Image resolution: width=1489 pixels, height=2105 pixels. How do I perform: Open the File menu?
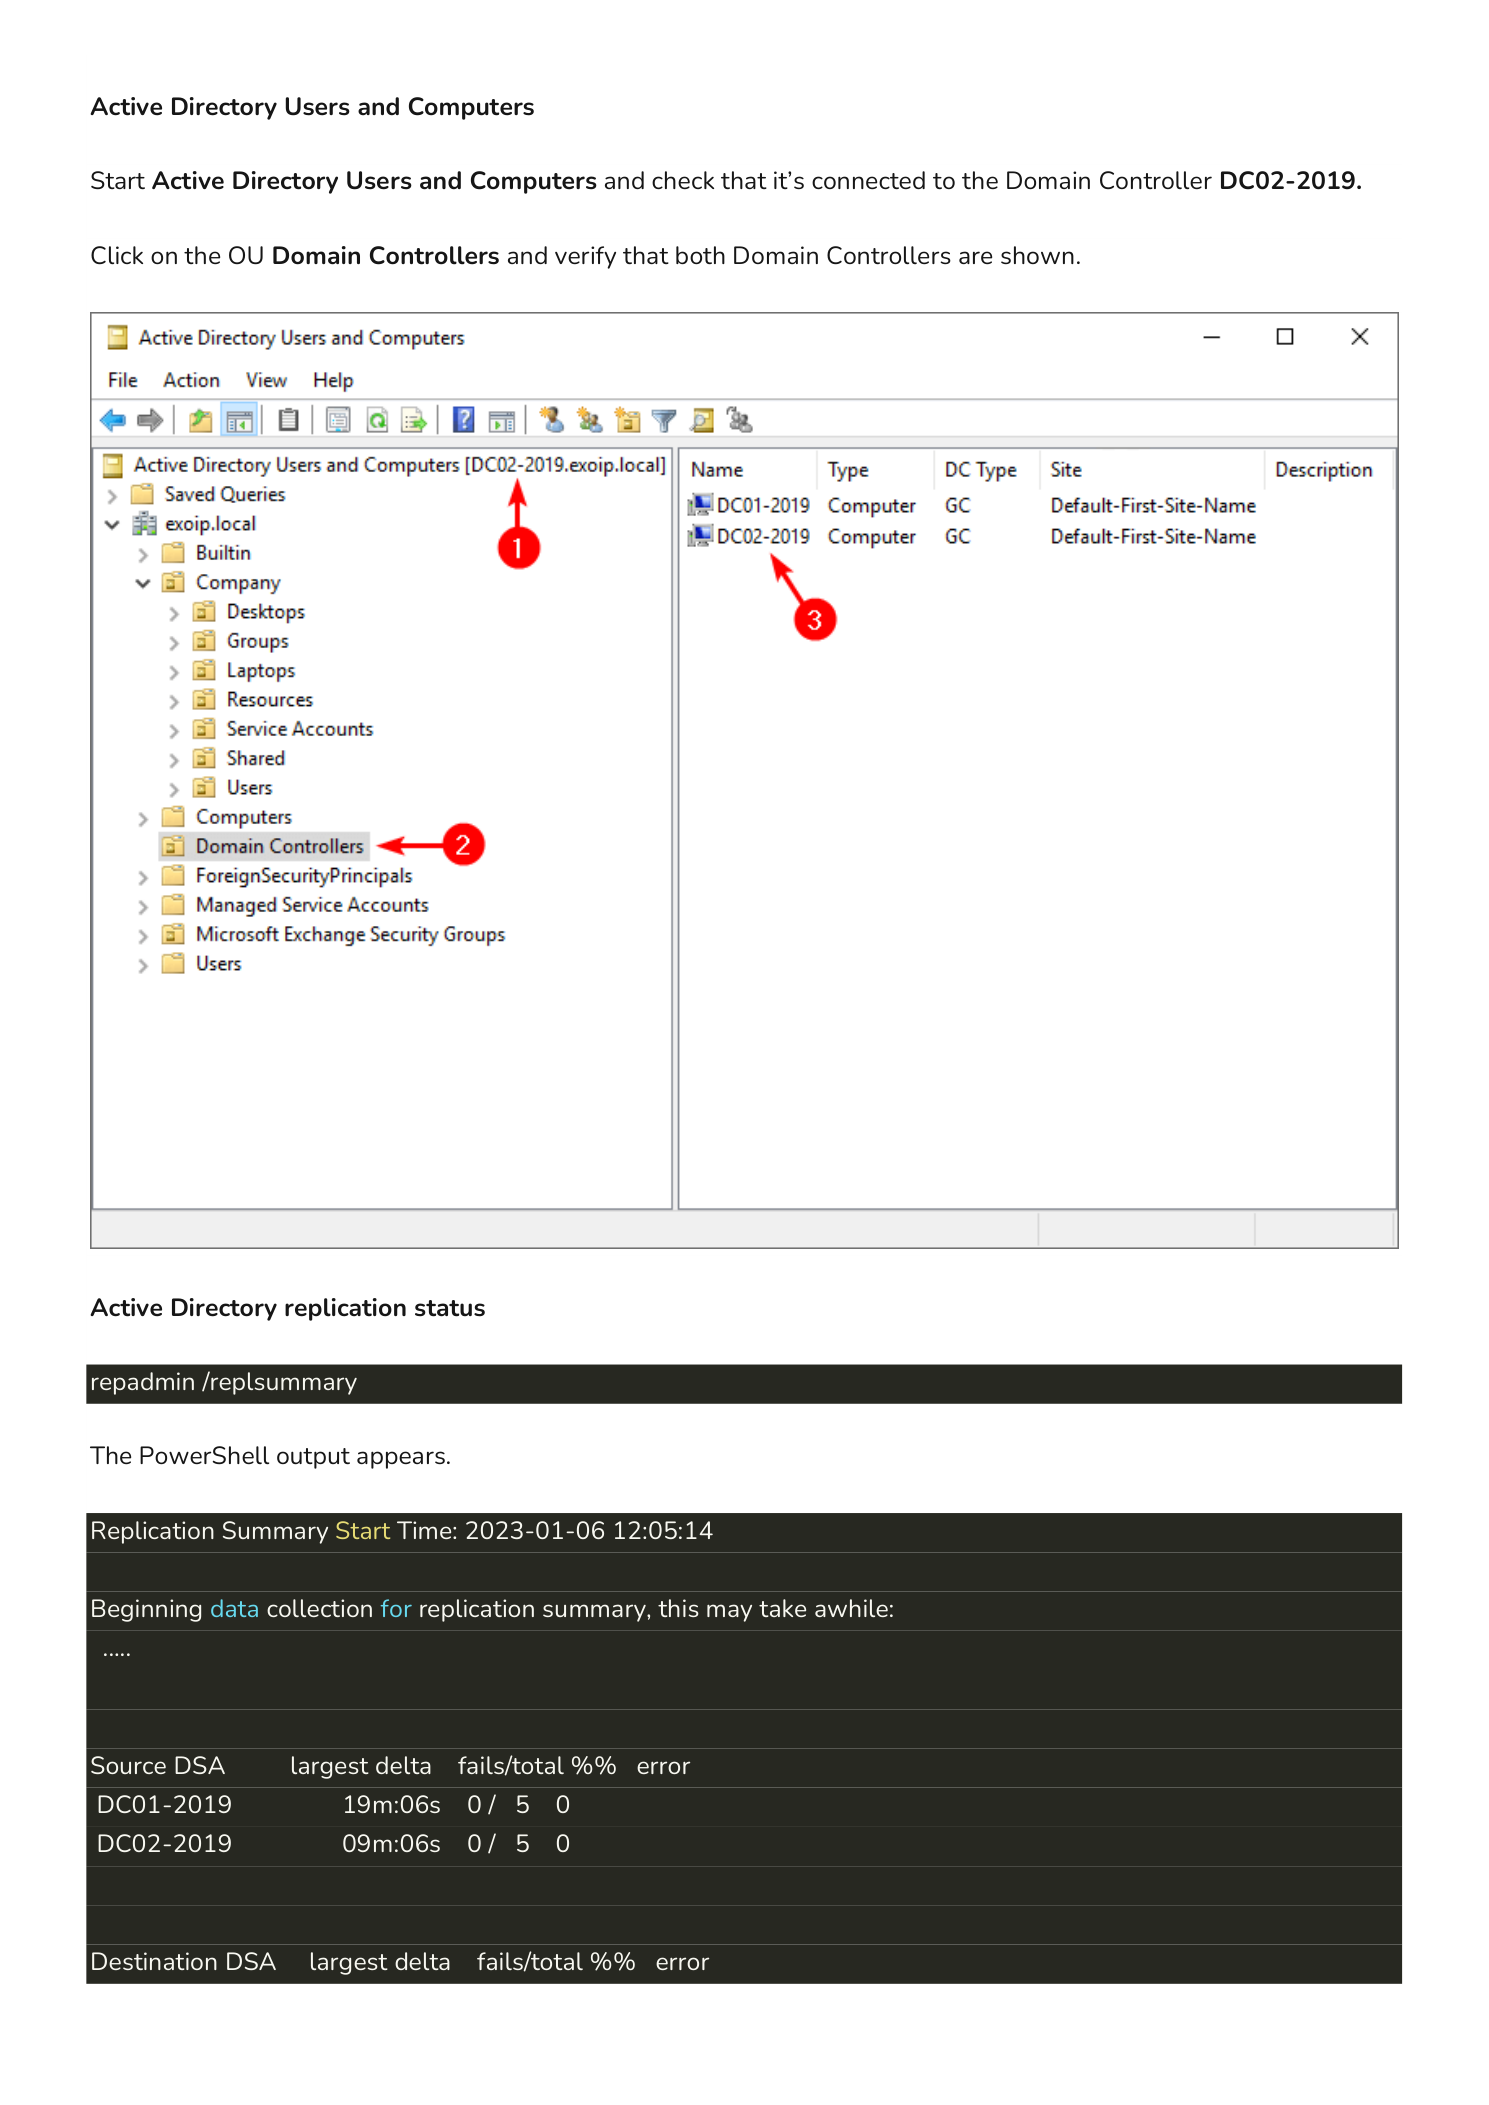(123, 380)
